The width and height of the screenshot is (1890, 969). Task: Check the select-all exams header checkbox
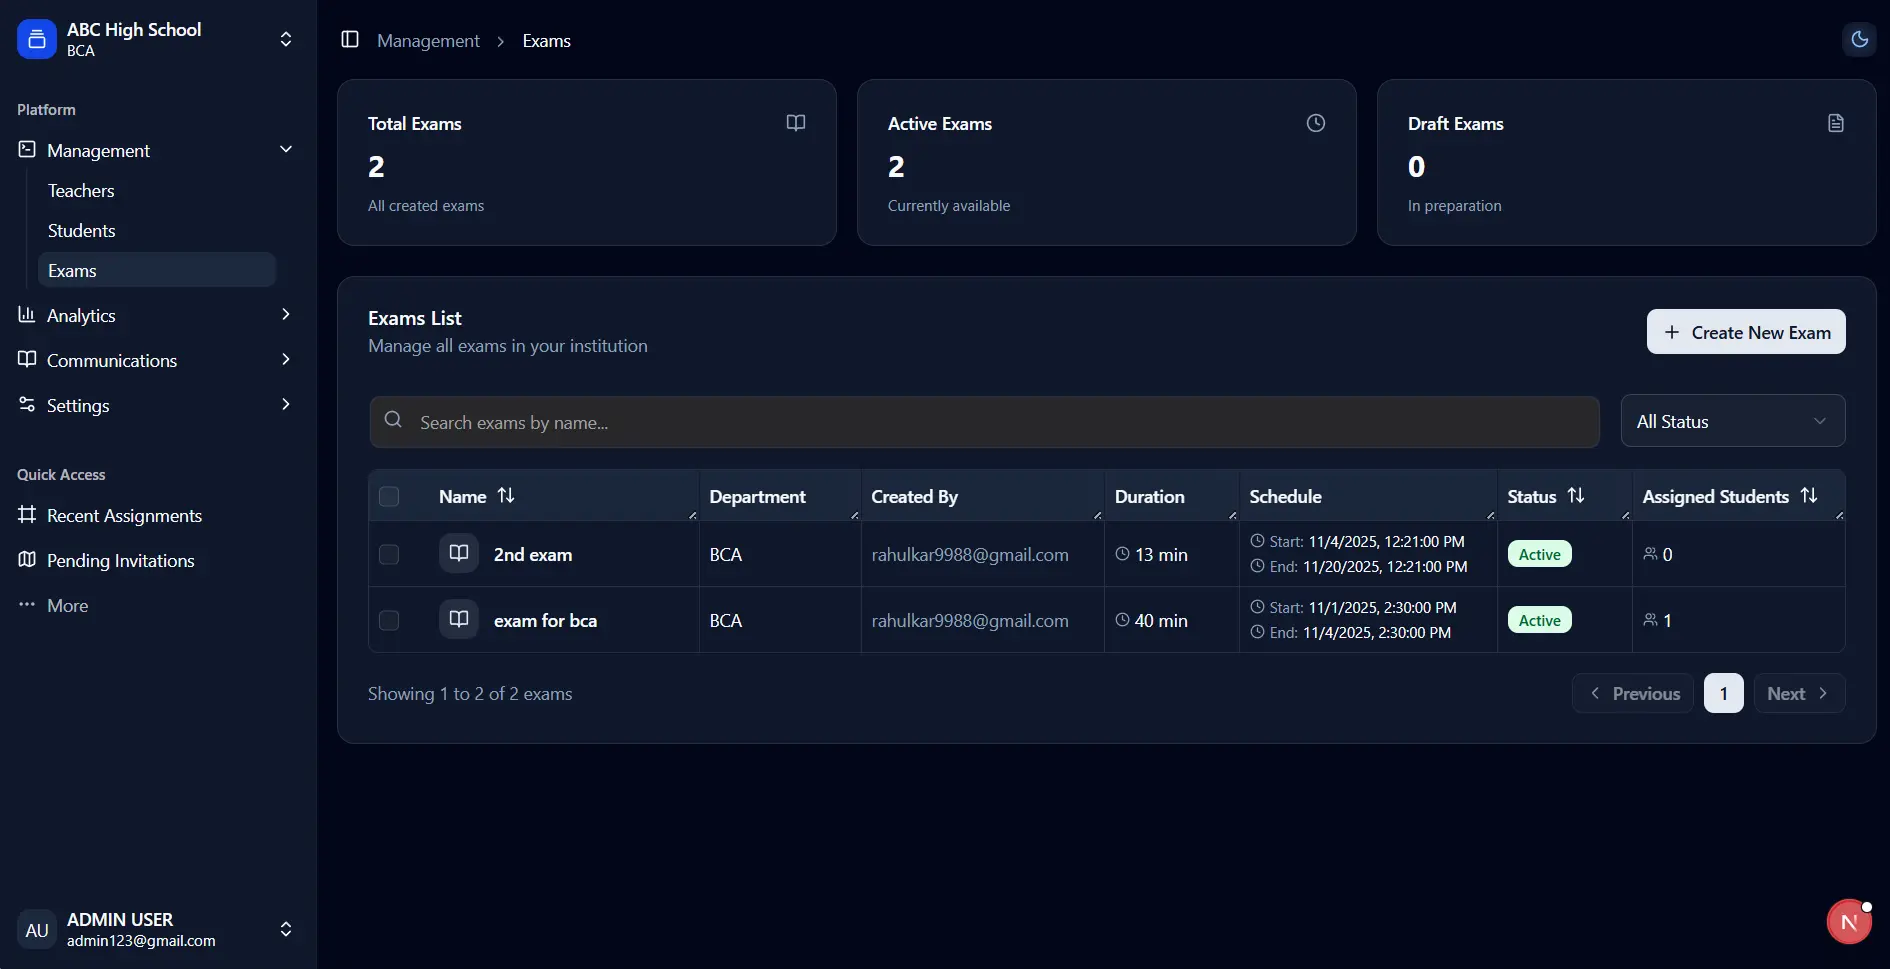point(389,497)
